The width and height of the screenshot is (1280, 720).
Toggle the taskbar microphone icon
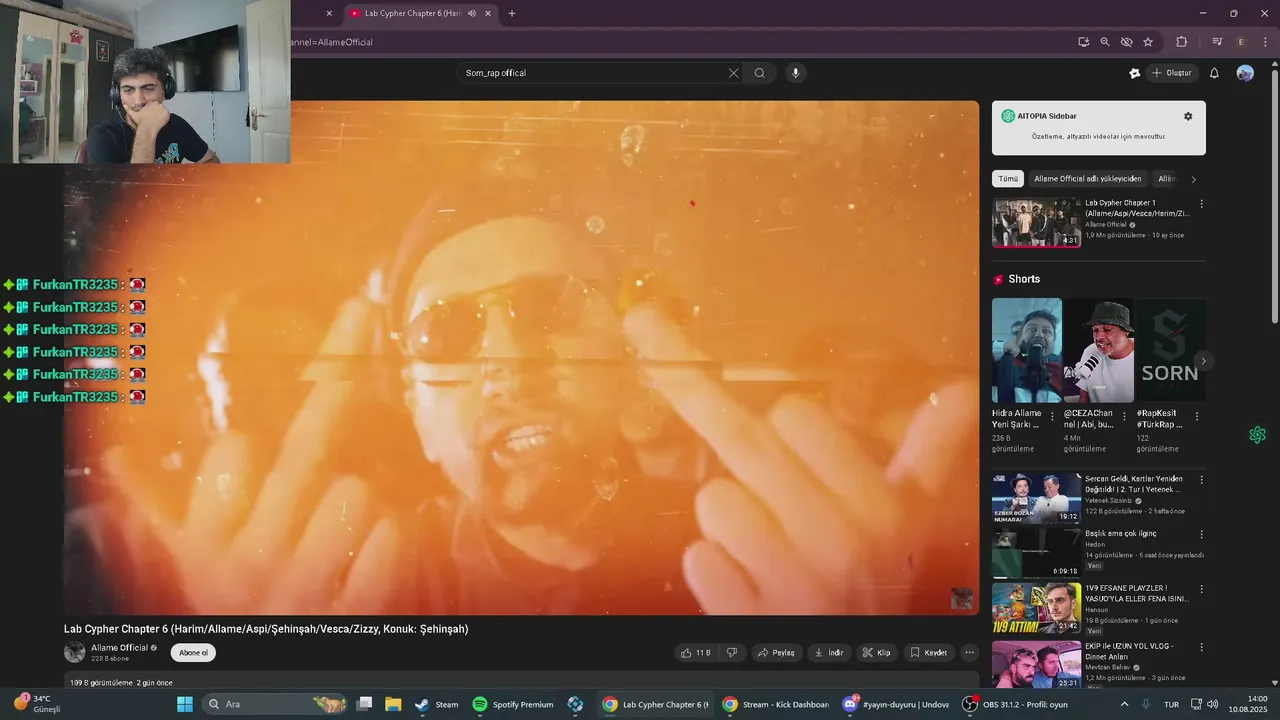pyautogui.click(x=1146, y=704)
